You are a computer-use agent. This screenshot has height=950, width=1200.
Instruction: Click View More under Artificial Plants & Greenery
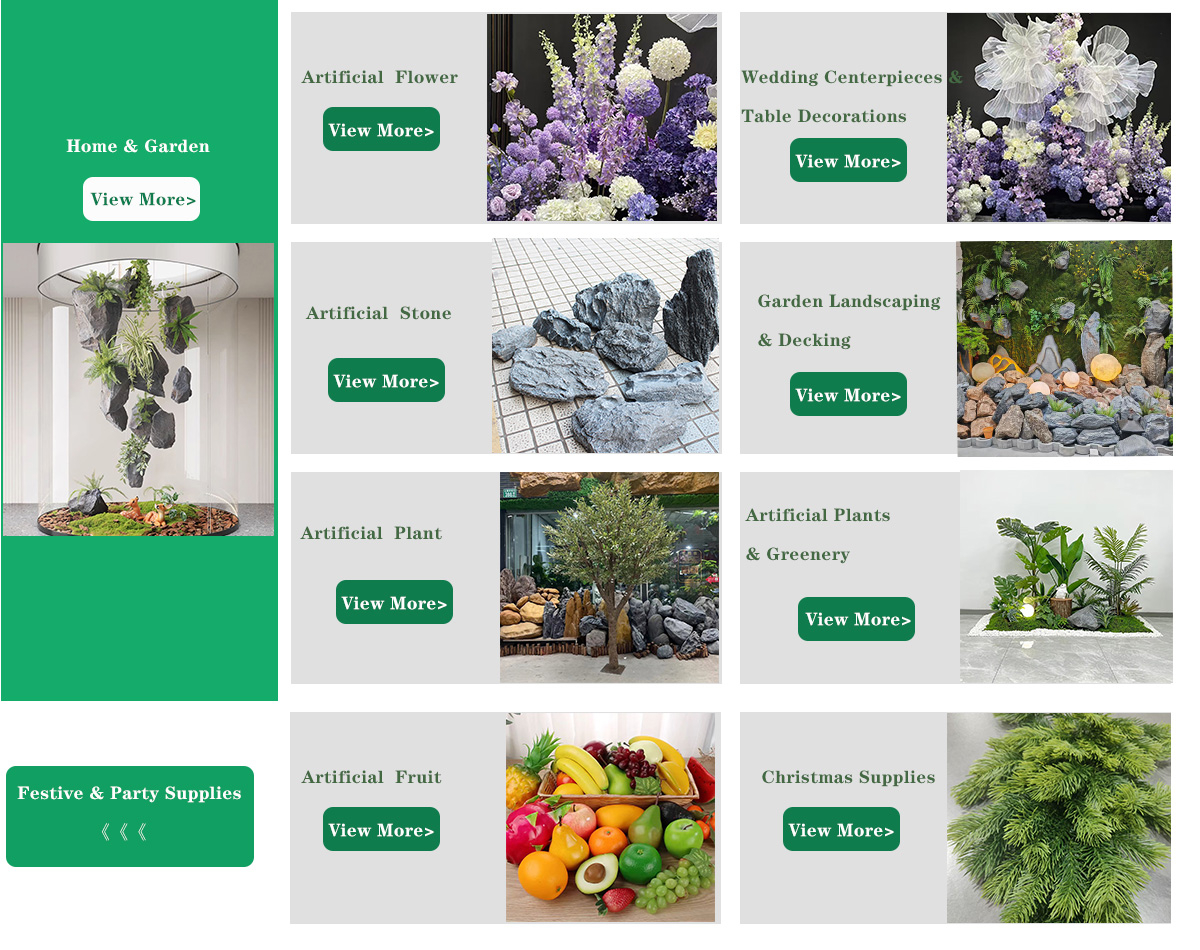[856, 619]
